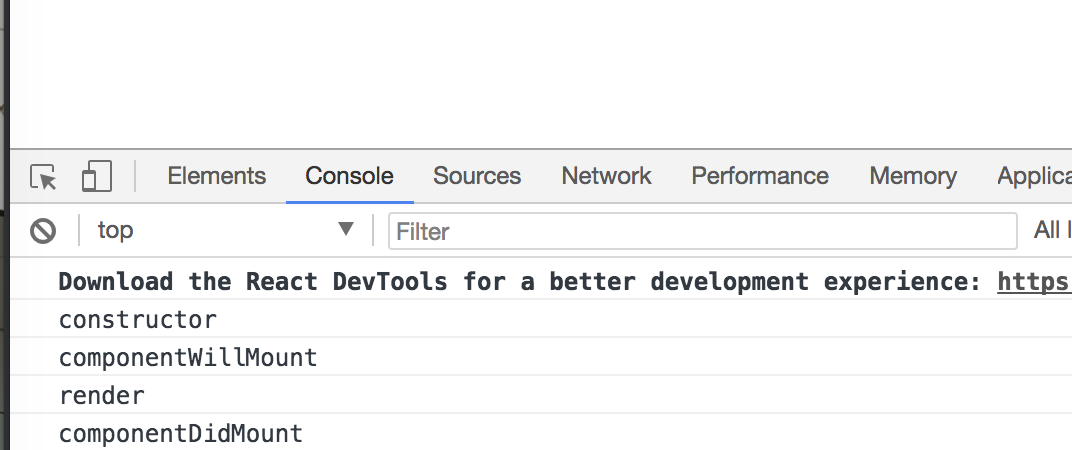The width and height of the screenshot is (1072, 450).
Task: Click the "componentWillMount" log entry
Action: (x=188, y=357)
